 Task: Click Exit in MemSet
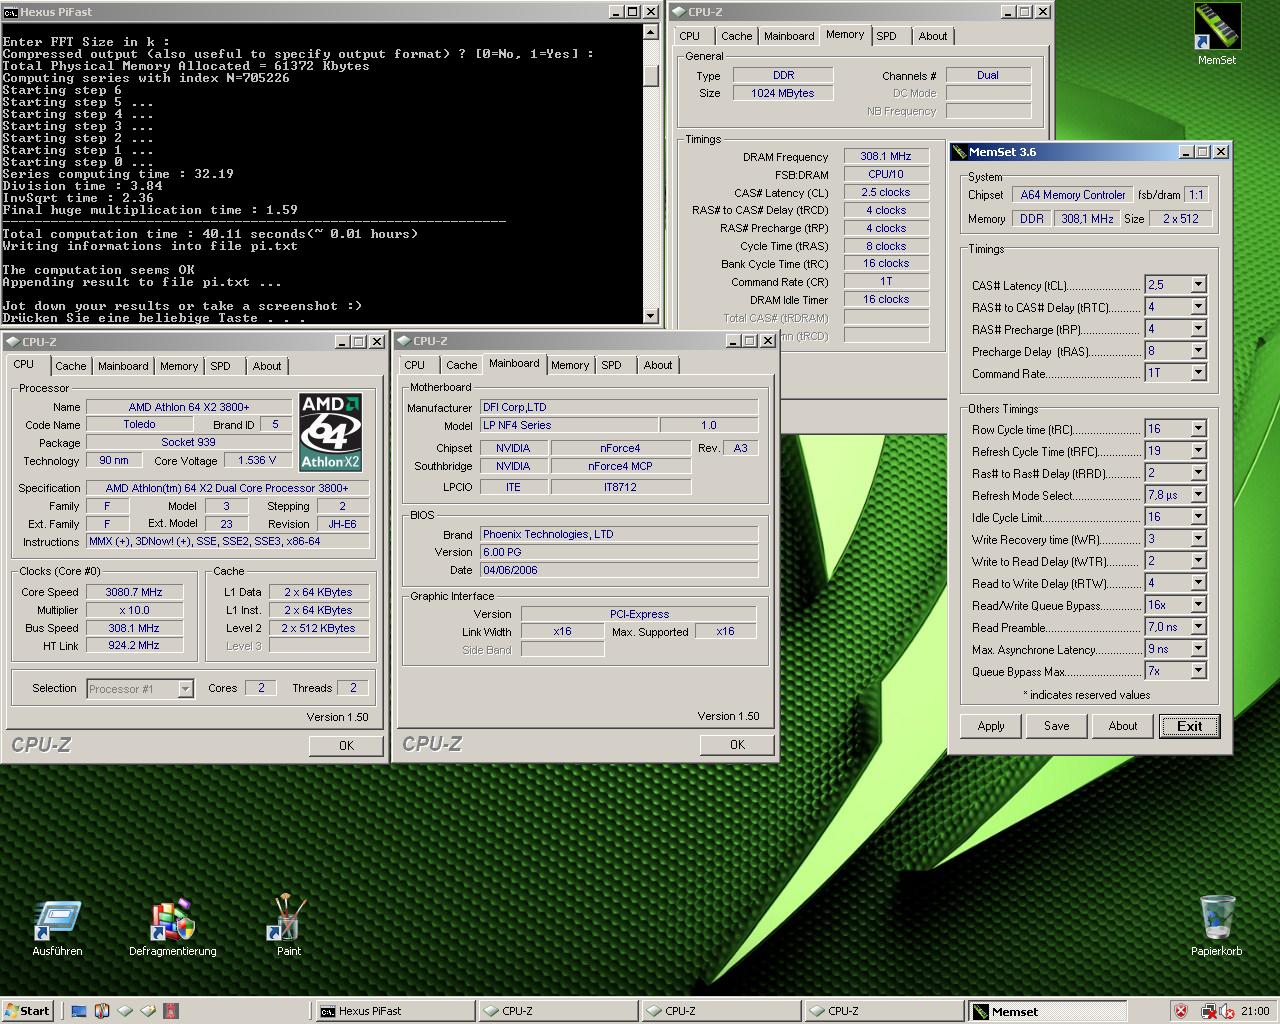coord(1190,726)
